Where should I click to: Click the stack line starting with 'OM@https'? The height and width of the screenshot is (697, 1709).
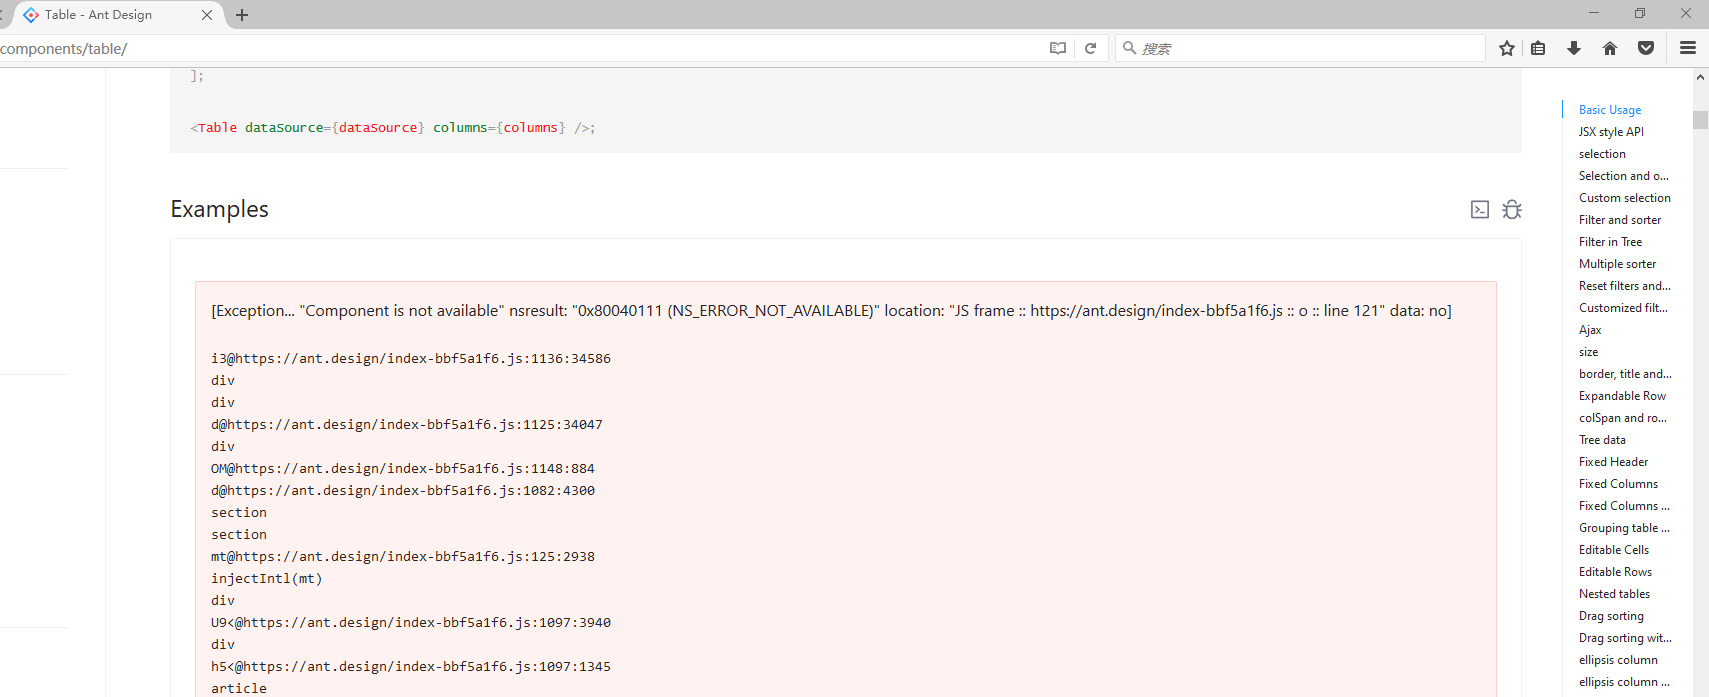[403, 468]
